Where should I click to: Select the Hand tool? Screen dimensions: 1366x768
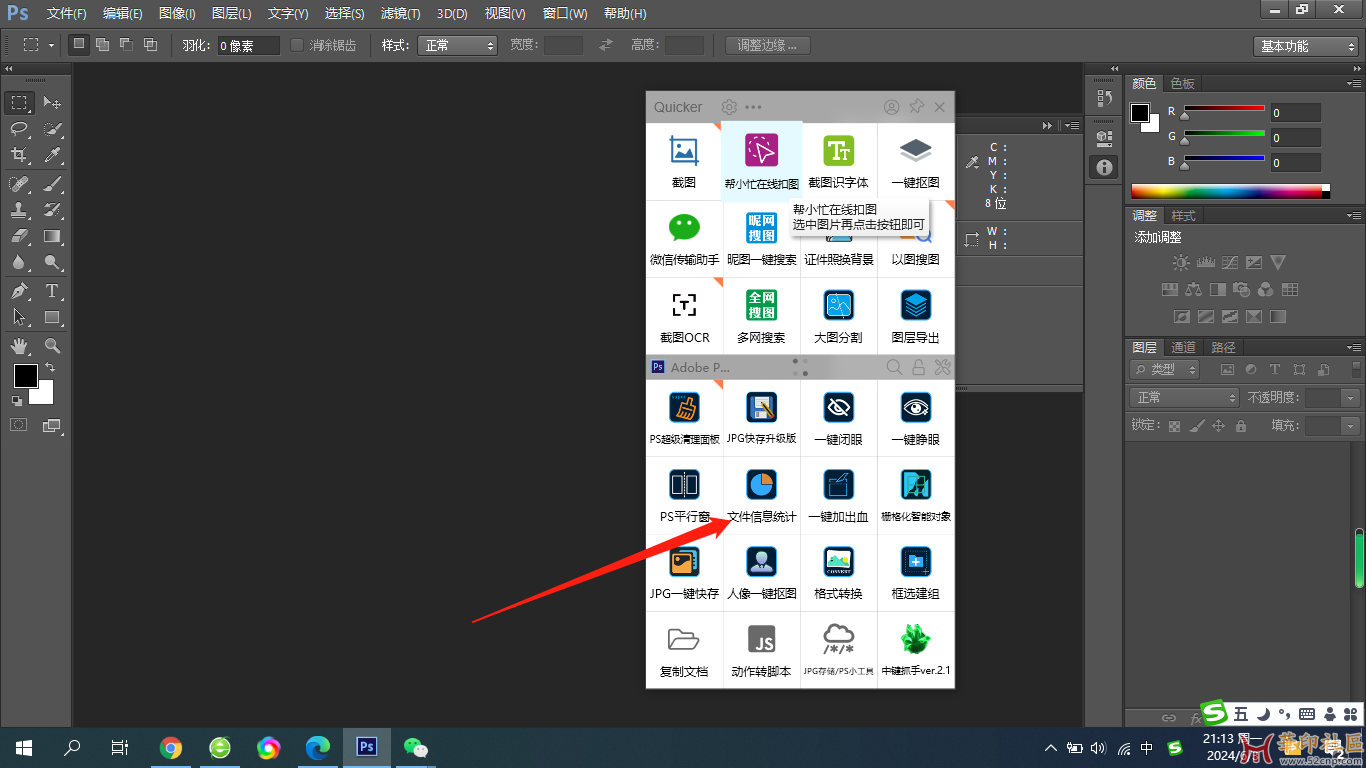tap(19, 346)
